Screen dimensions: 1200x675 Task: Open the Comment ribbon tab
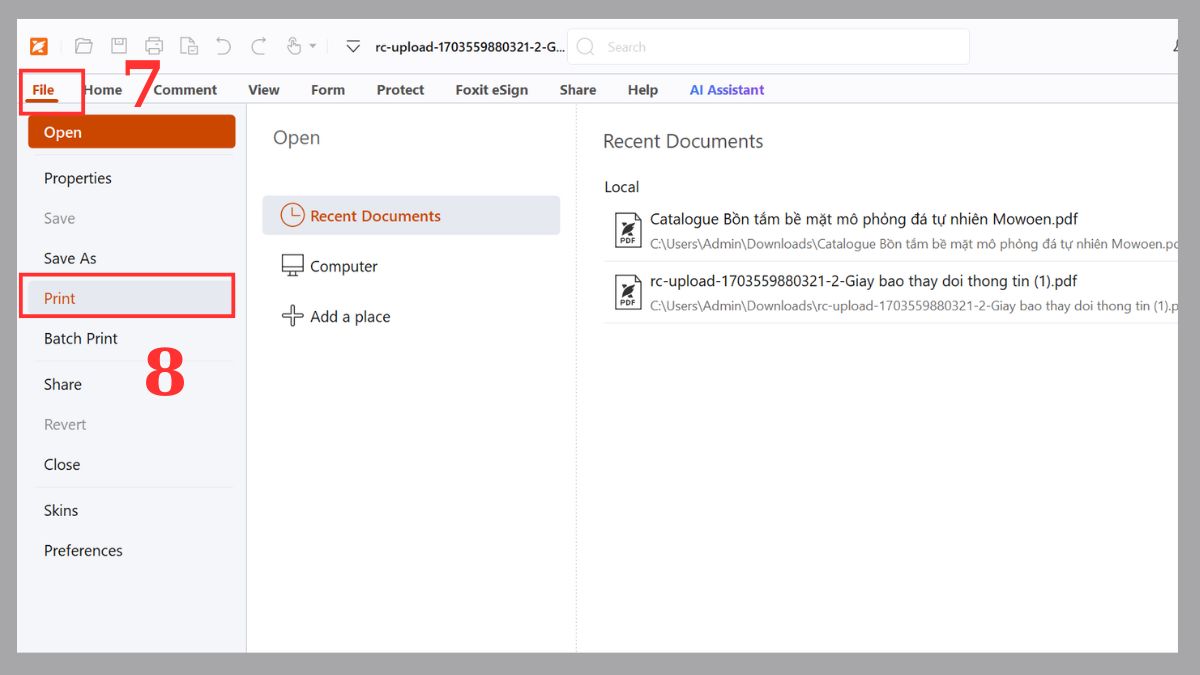(x=185, y=90)
